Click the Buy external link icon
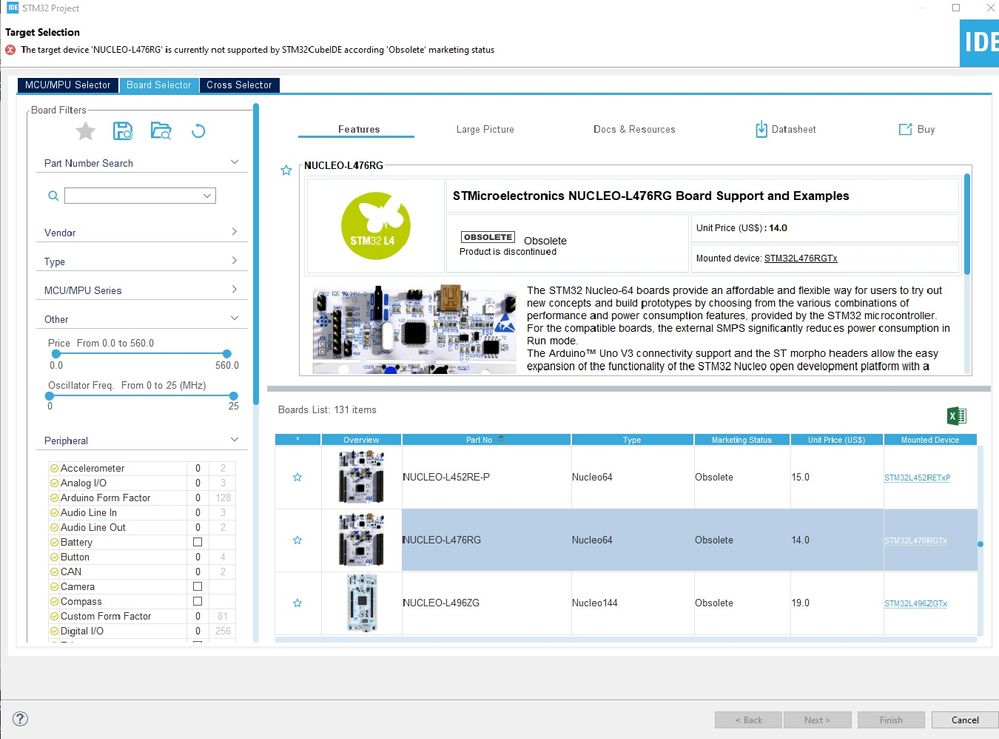This screenshot has width=999, height=739. pyautogui.click(x=905, y=129)
